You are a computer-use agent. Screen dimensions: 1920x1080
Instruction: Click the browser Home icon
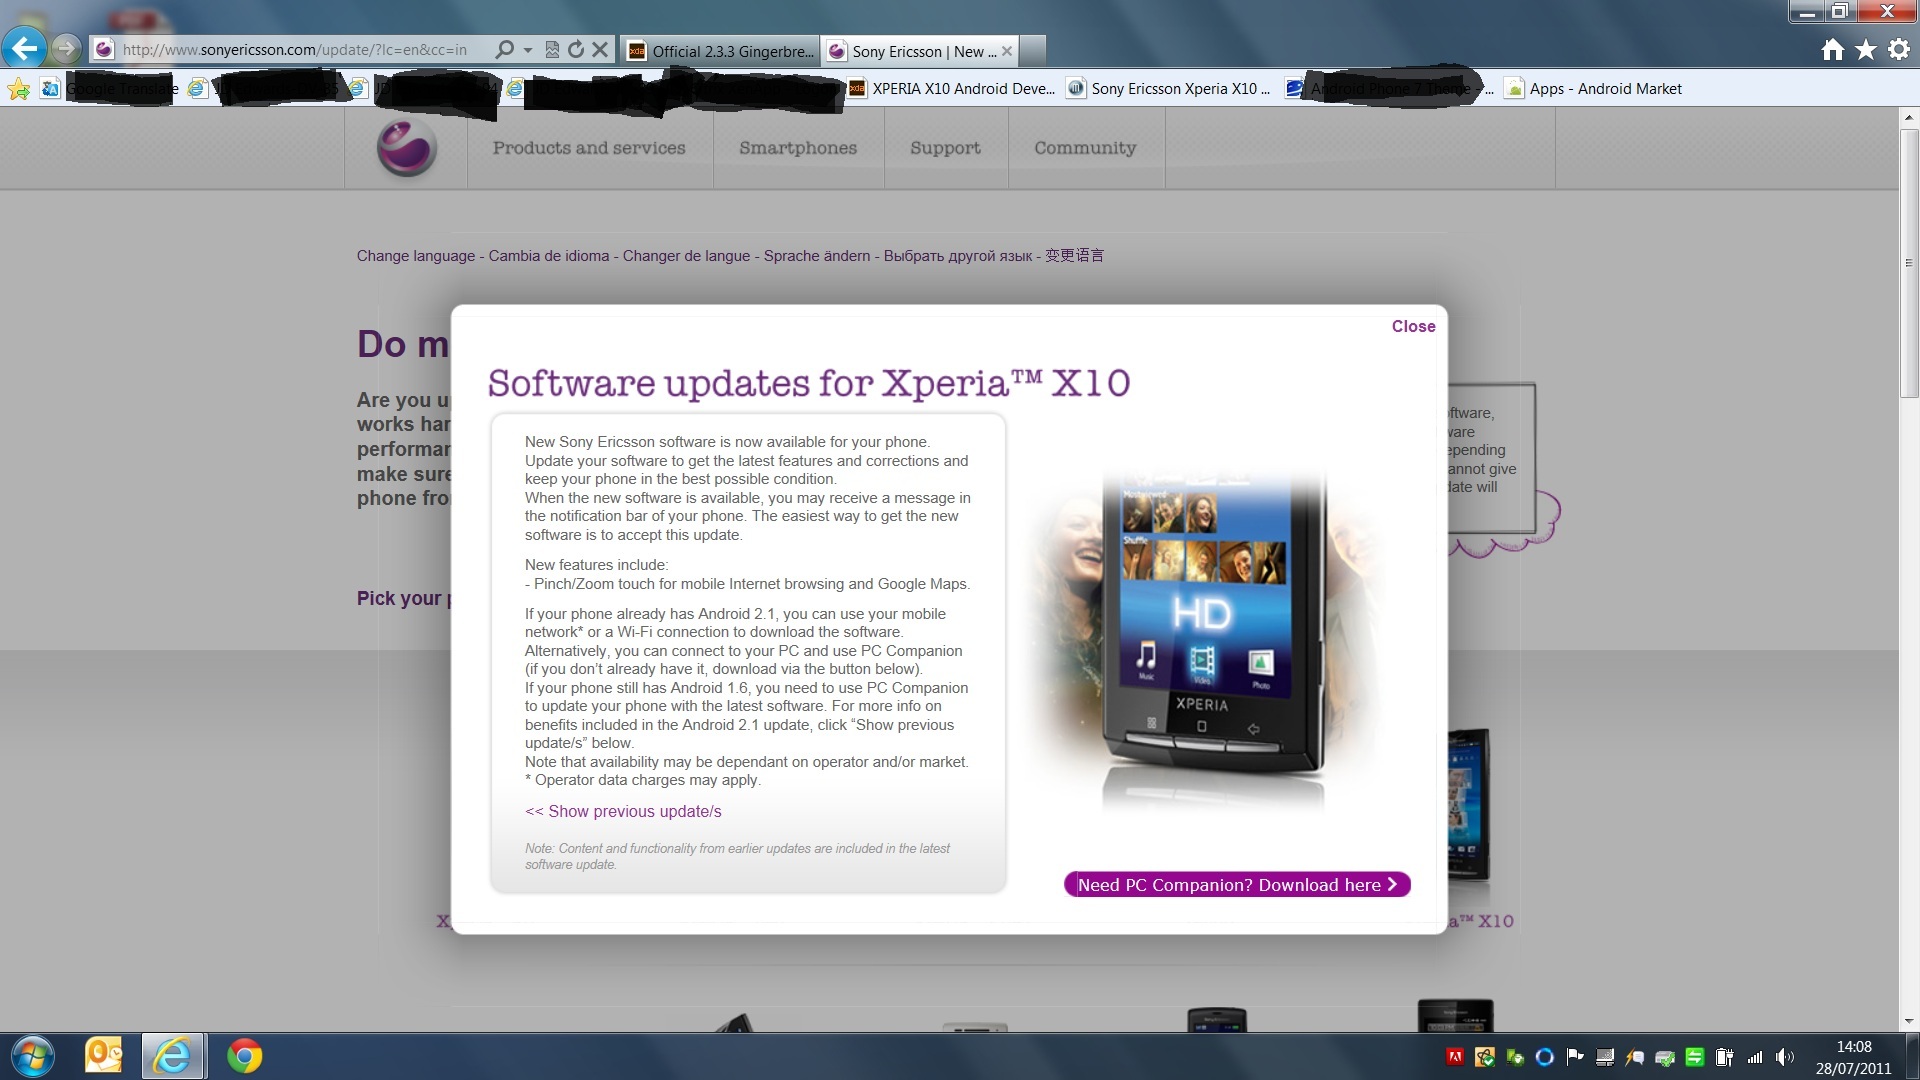point(1832,49)
